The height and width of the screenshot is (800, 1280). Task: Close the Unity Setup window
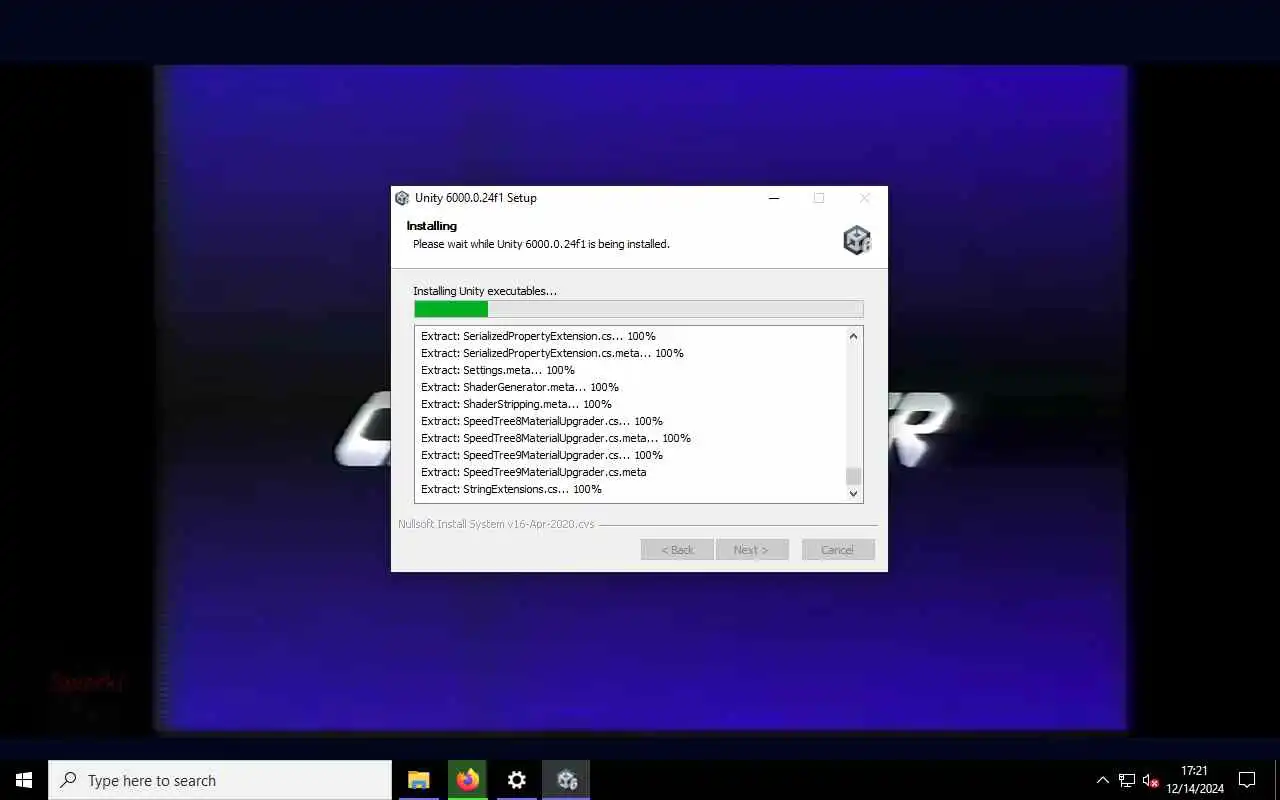click(865, 198)
